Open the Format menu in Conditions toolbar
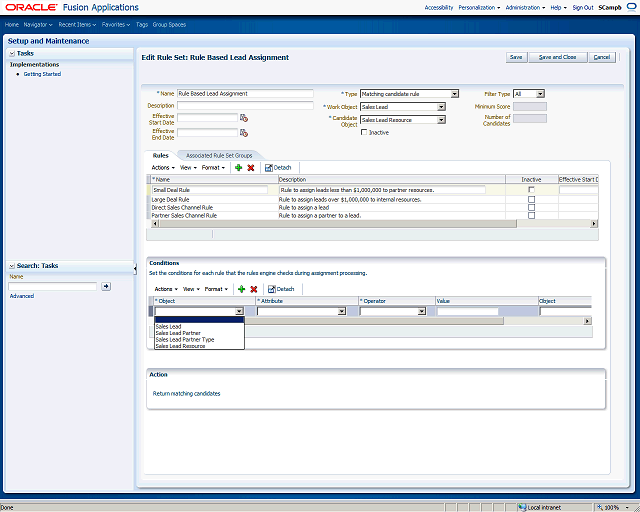Image resolution: width=640 pixels, height=512 pixels. 216,289
